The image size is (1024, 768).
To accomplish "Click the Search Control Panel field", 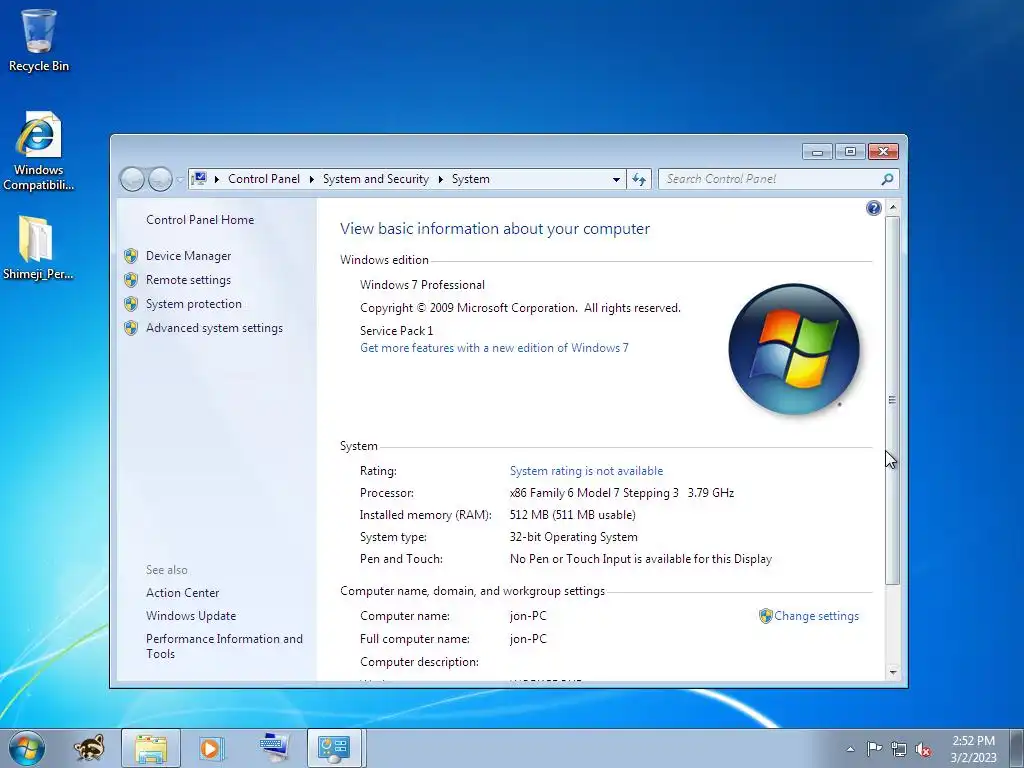I will (769, 179).
